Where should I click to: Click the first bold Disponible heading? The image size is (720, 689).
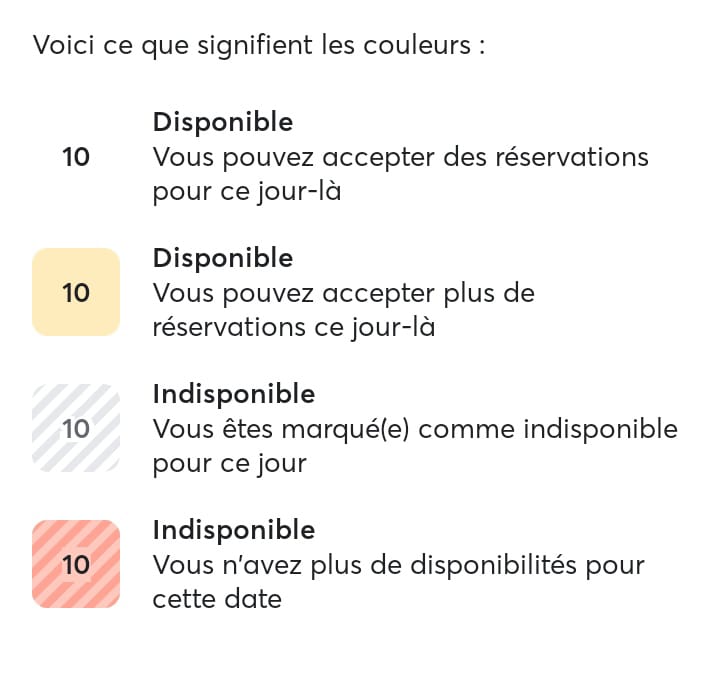(223, 123)
